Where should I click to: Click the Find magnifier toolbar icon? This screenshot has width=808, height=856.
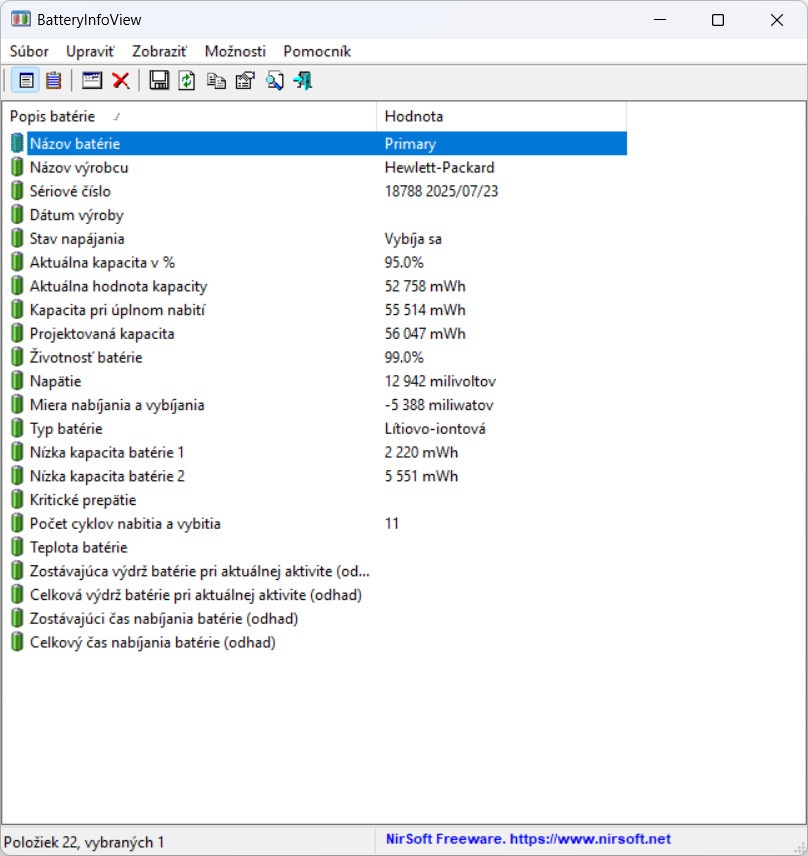[x=274, y=81]
